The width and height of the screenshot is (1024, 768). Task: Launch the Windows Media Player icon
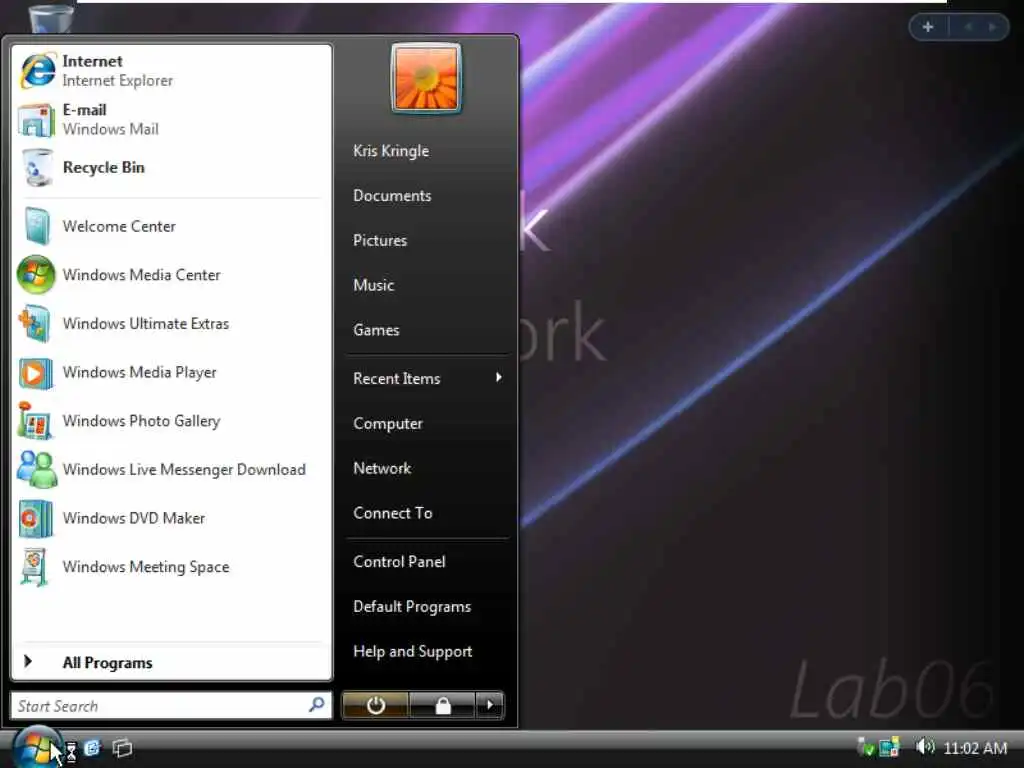tap(35, 373)
